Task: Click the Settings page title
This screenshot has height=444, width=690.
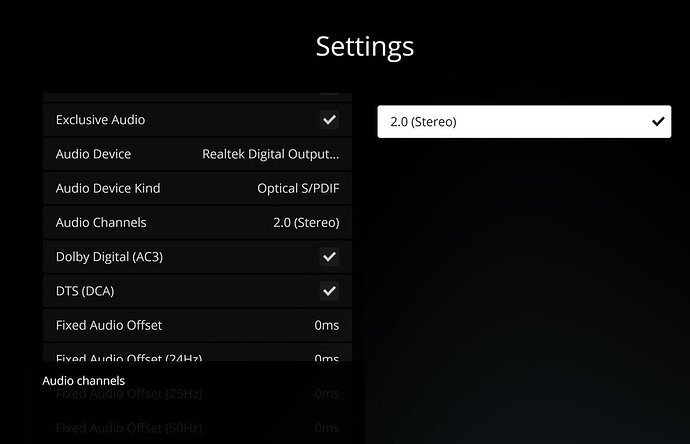Action: 365,47
